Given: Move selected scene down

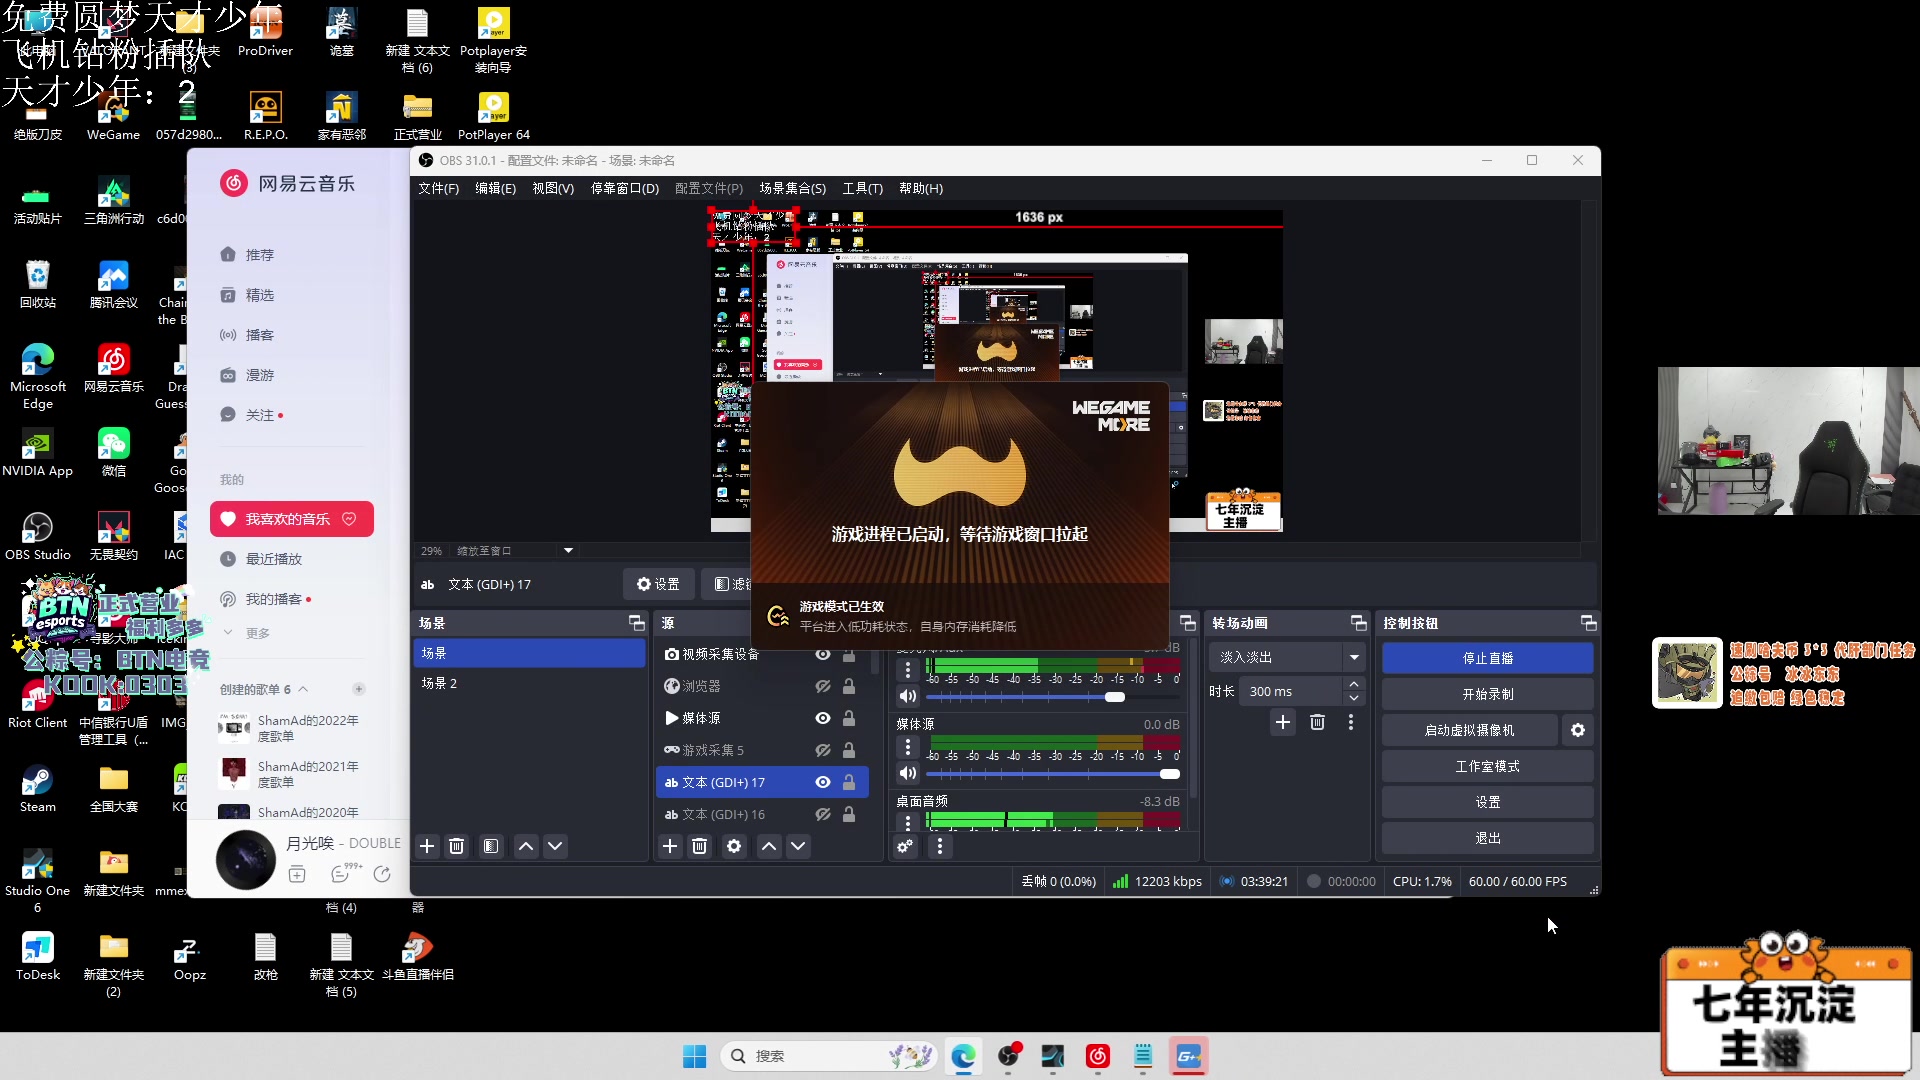Looking at the screenshot, I should tap(555, 846).
